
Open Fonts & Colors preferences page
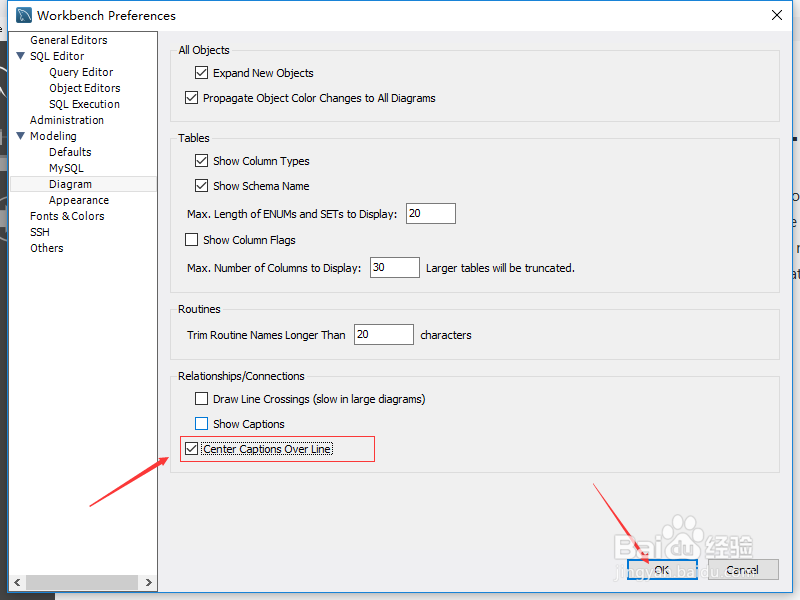[67, 216]
